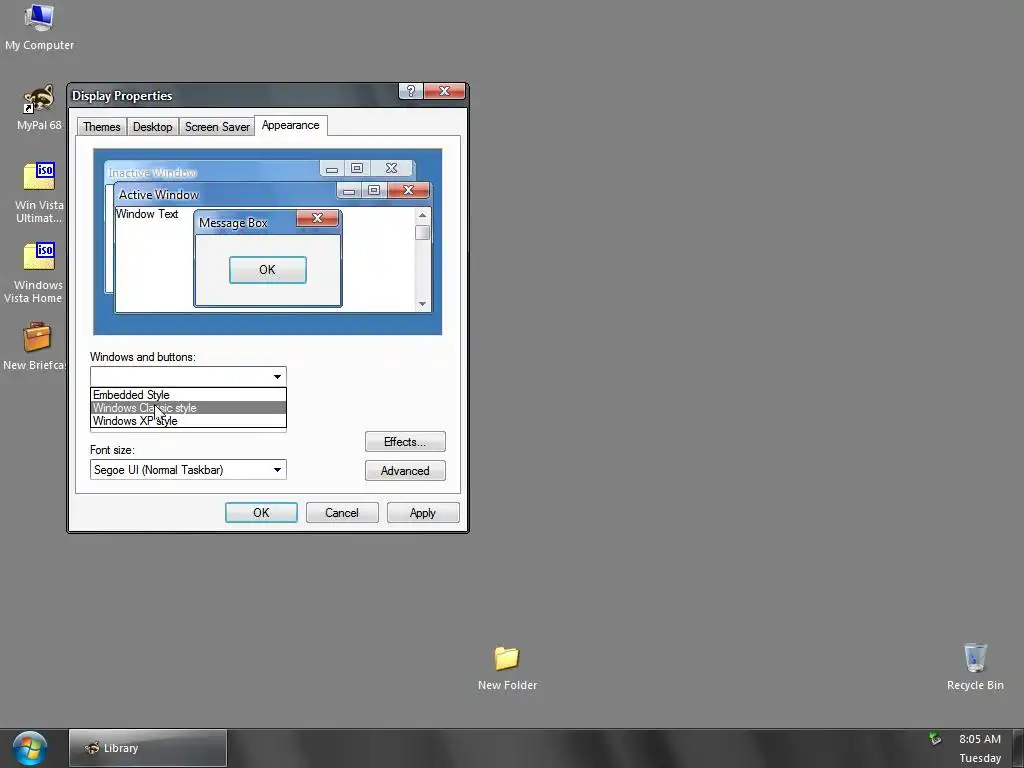Image resolution: width=1024 pixels, height=768 pixels.
Task: Switch to the Themes tab
Action: pyautogui.click(x=101, y=127)
